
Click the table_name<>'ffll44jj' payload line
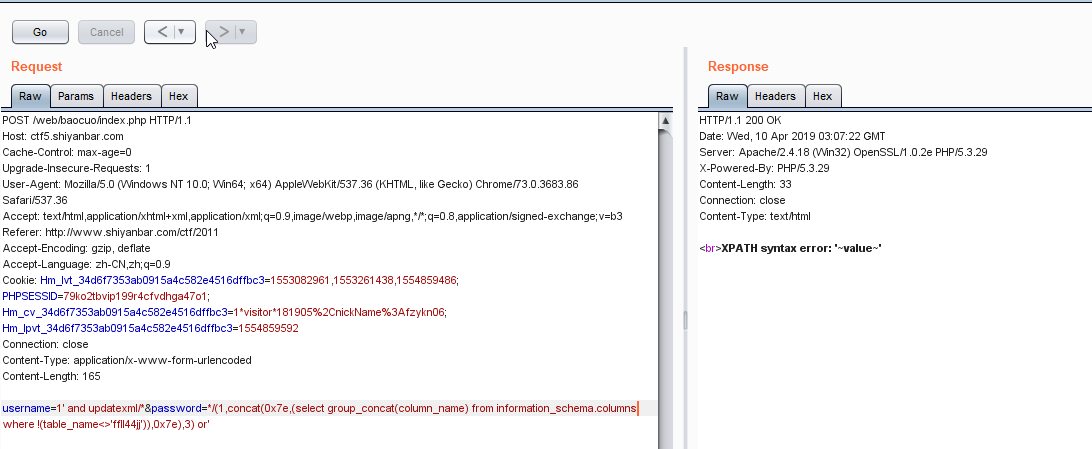[x=107, y=425]
